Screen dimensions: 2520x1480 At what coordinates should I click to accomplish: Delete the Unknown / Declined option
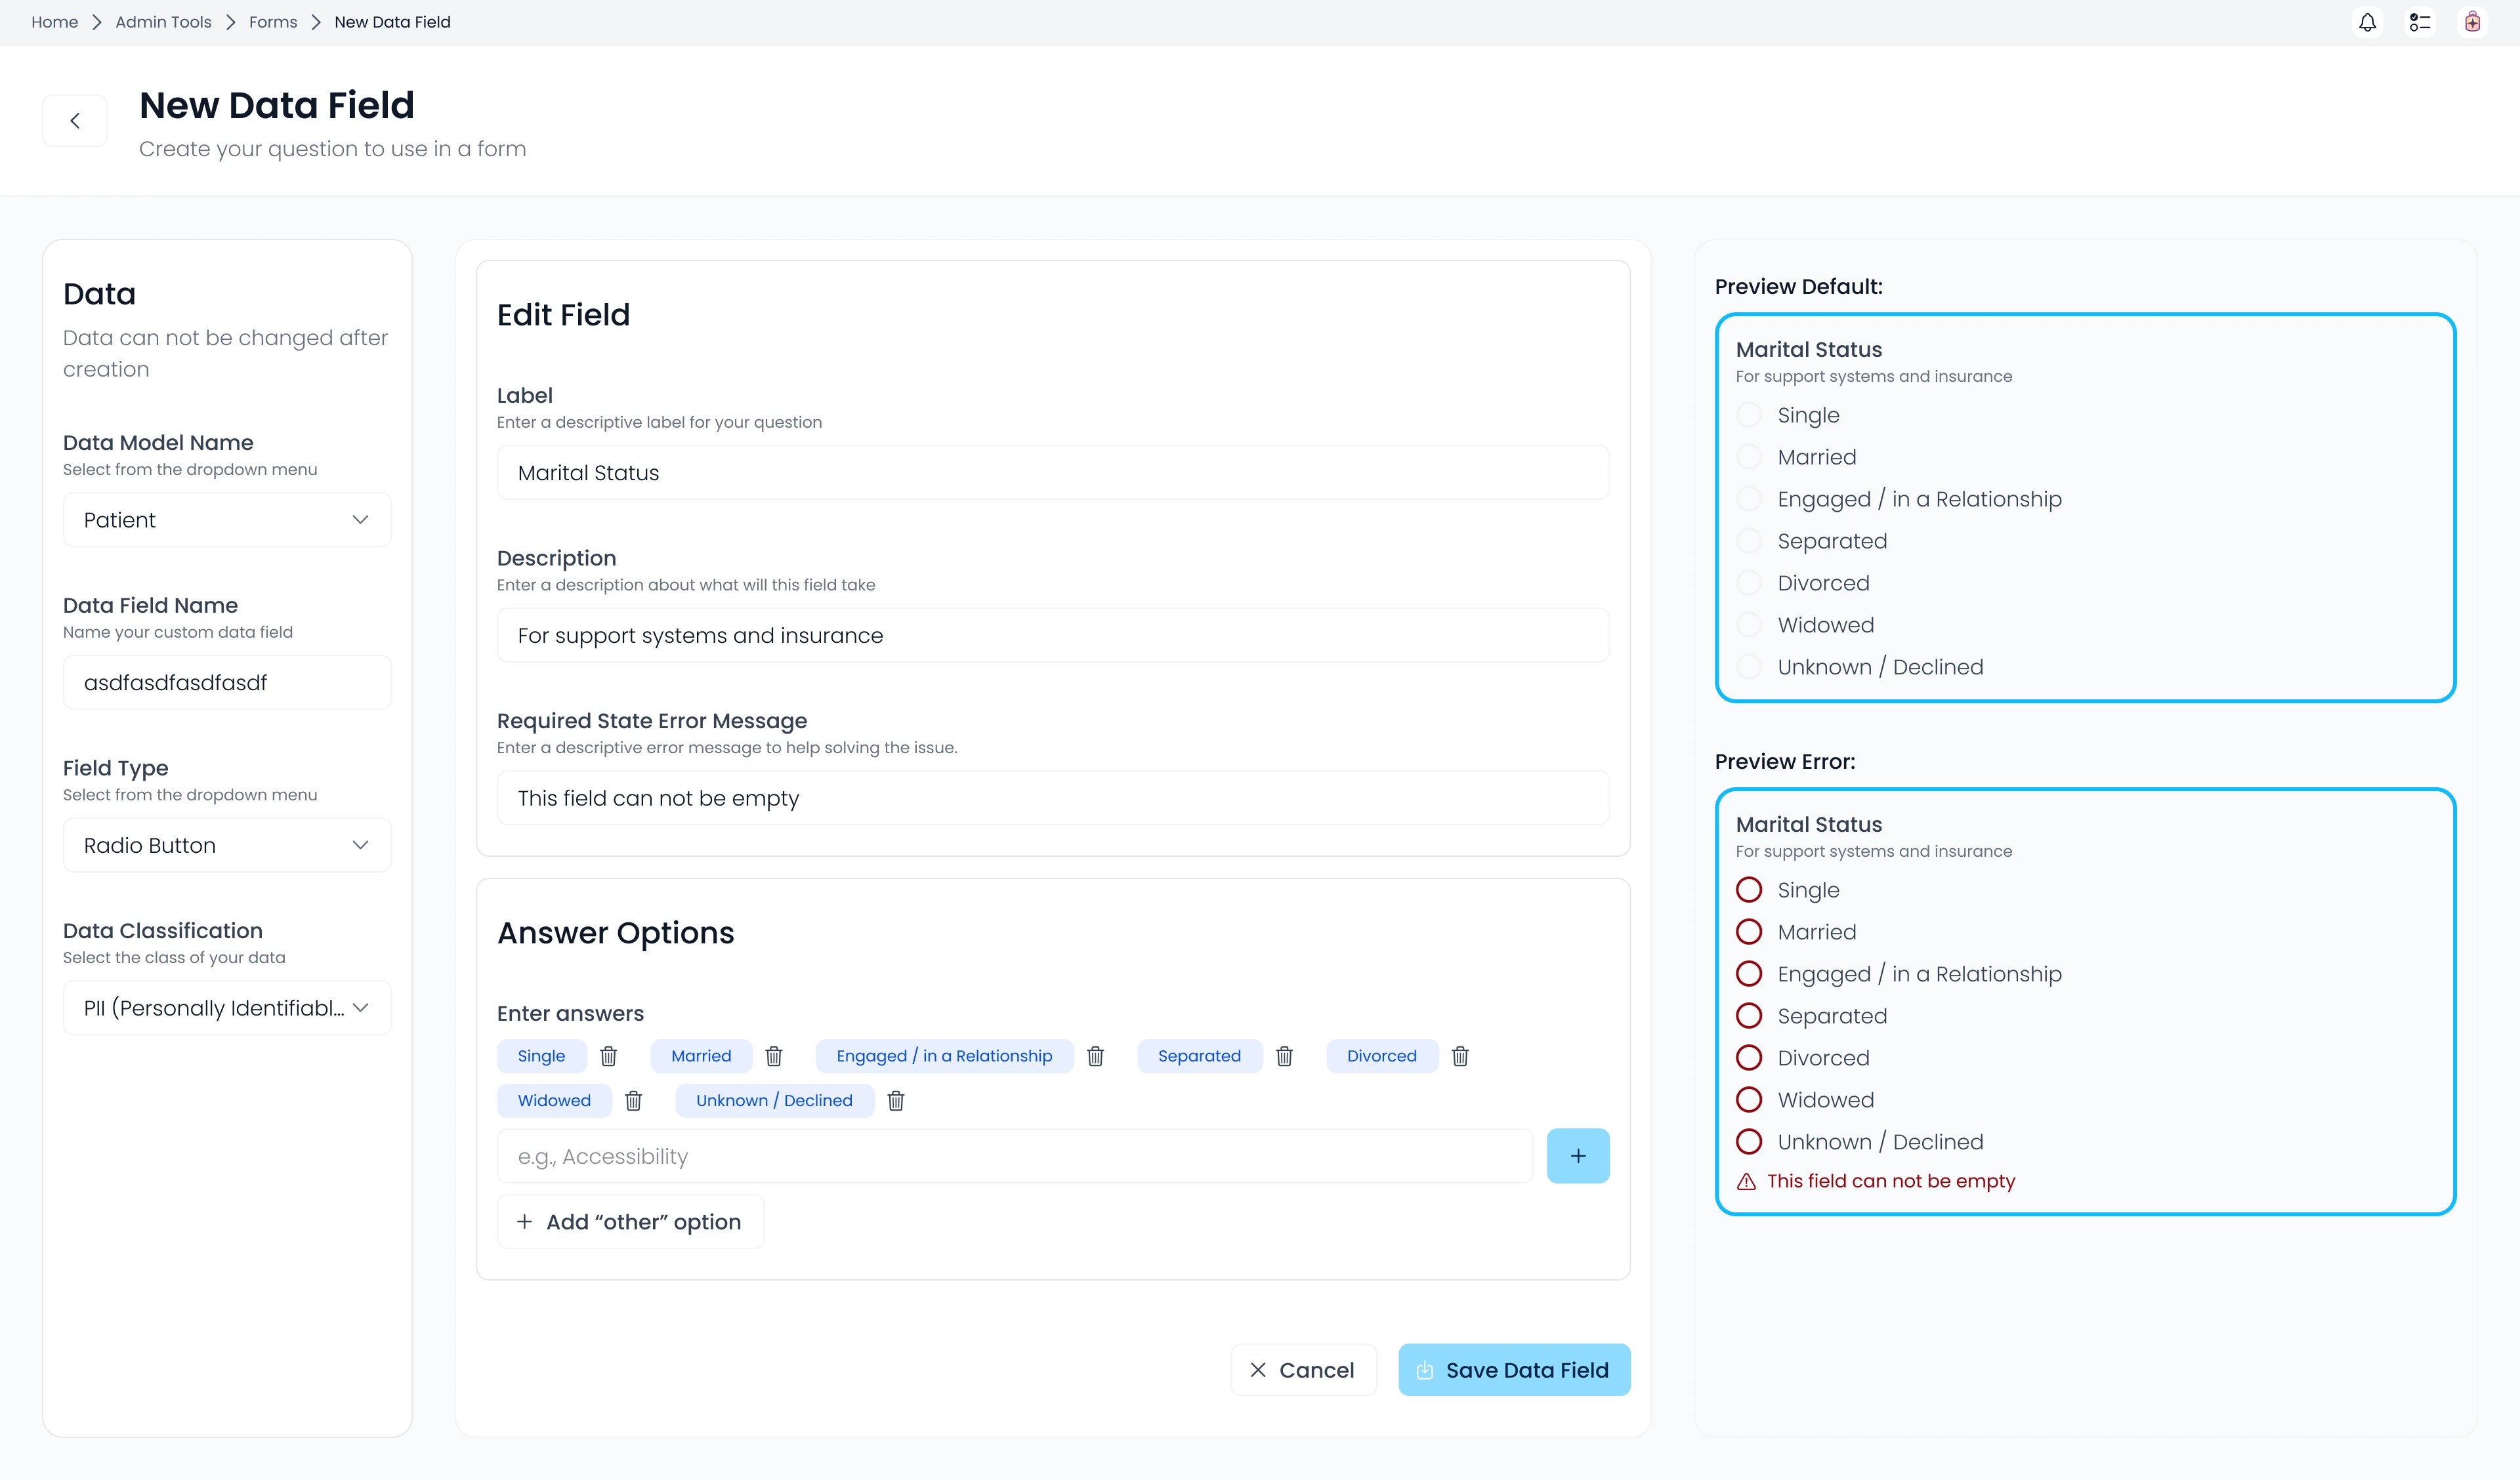[x=896, y=1101]
